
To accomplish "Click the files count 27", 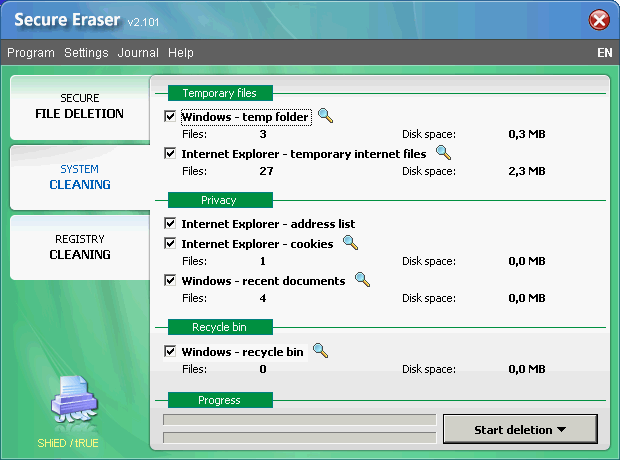I will 266,171.
